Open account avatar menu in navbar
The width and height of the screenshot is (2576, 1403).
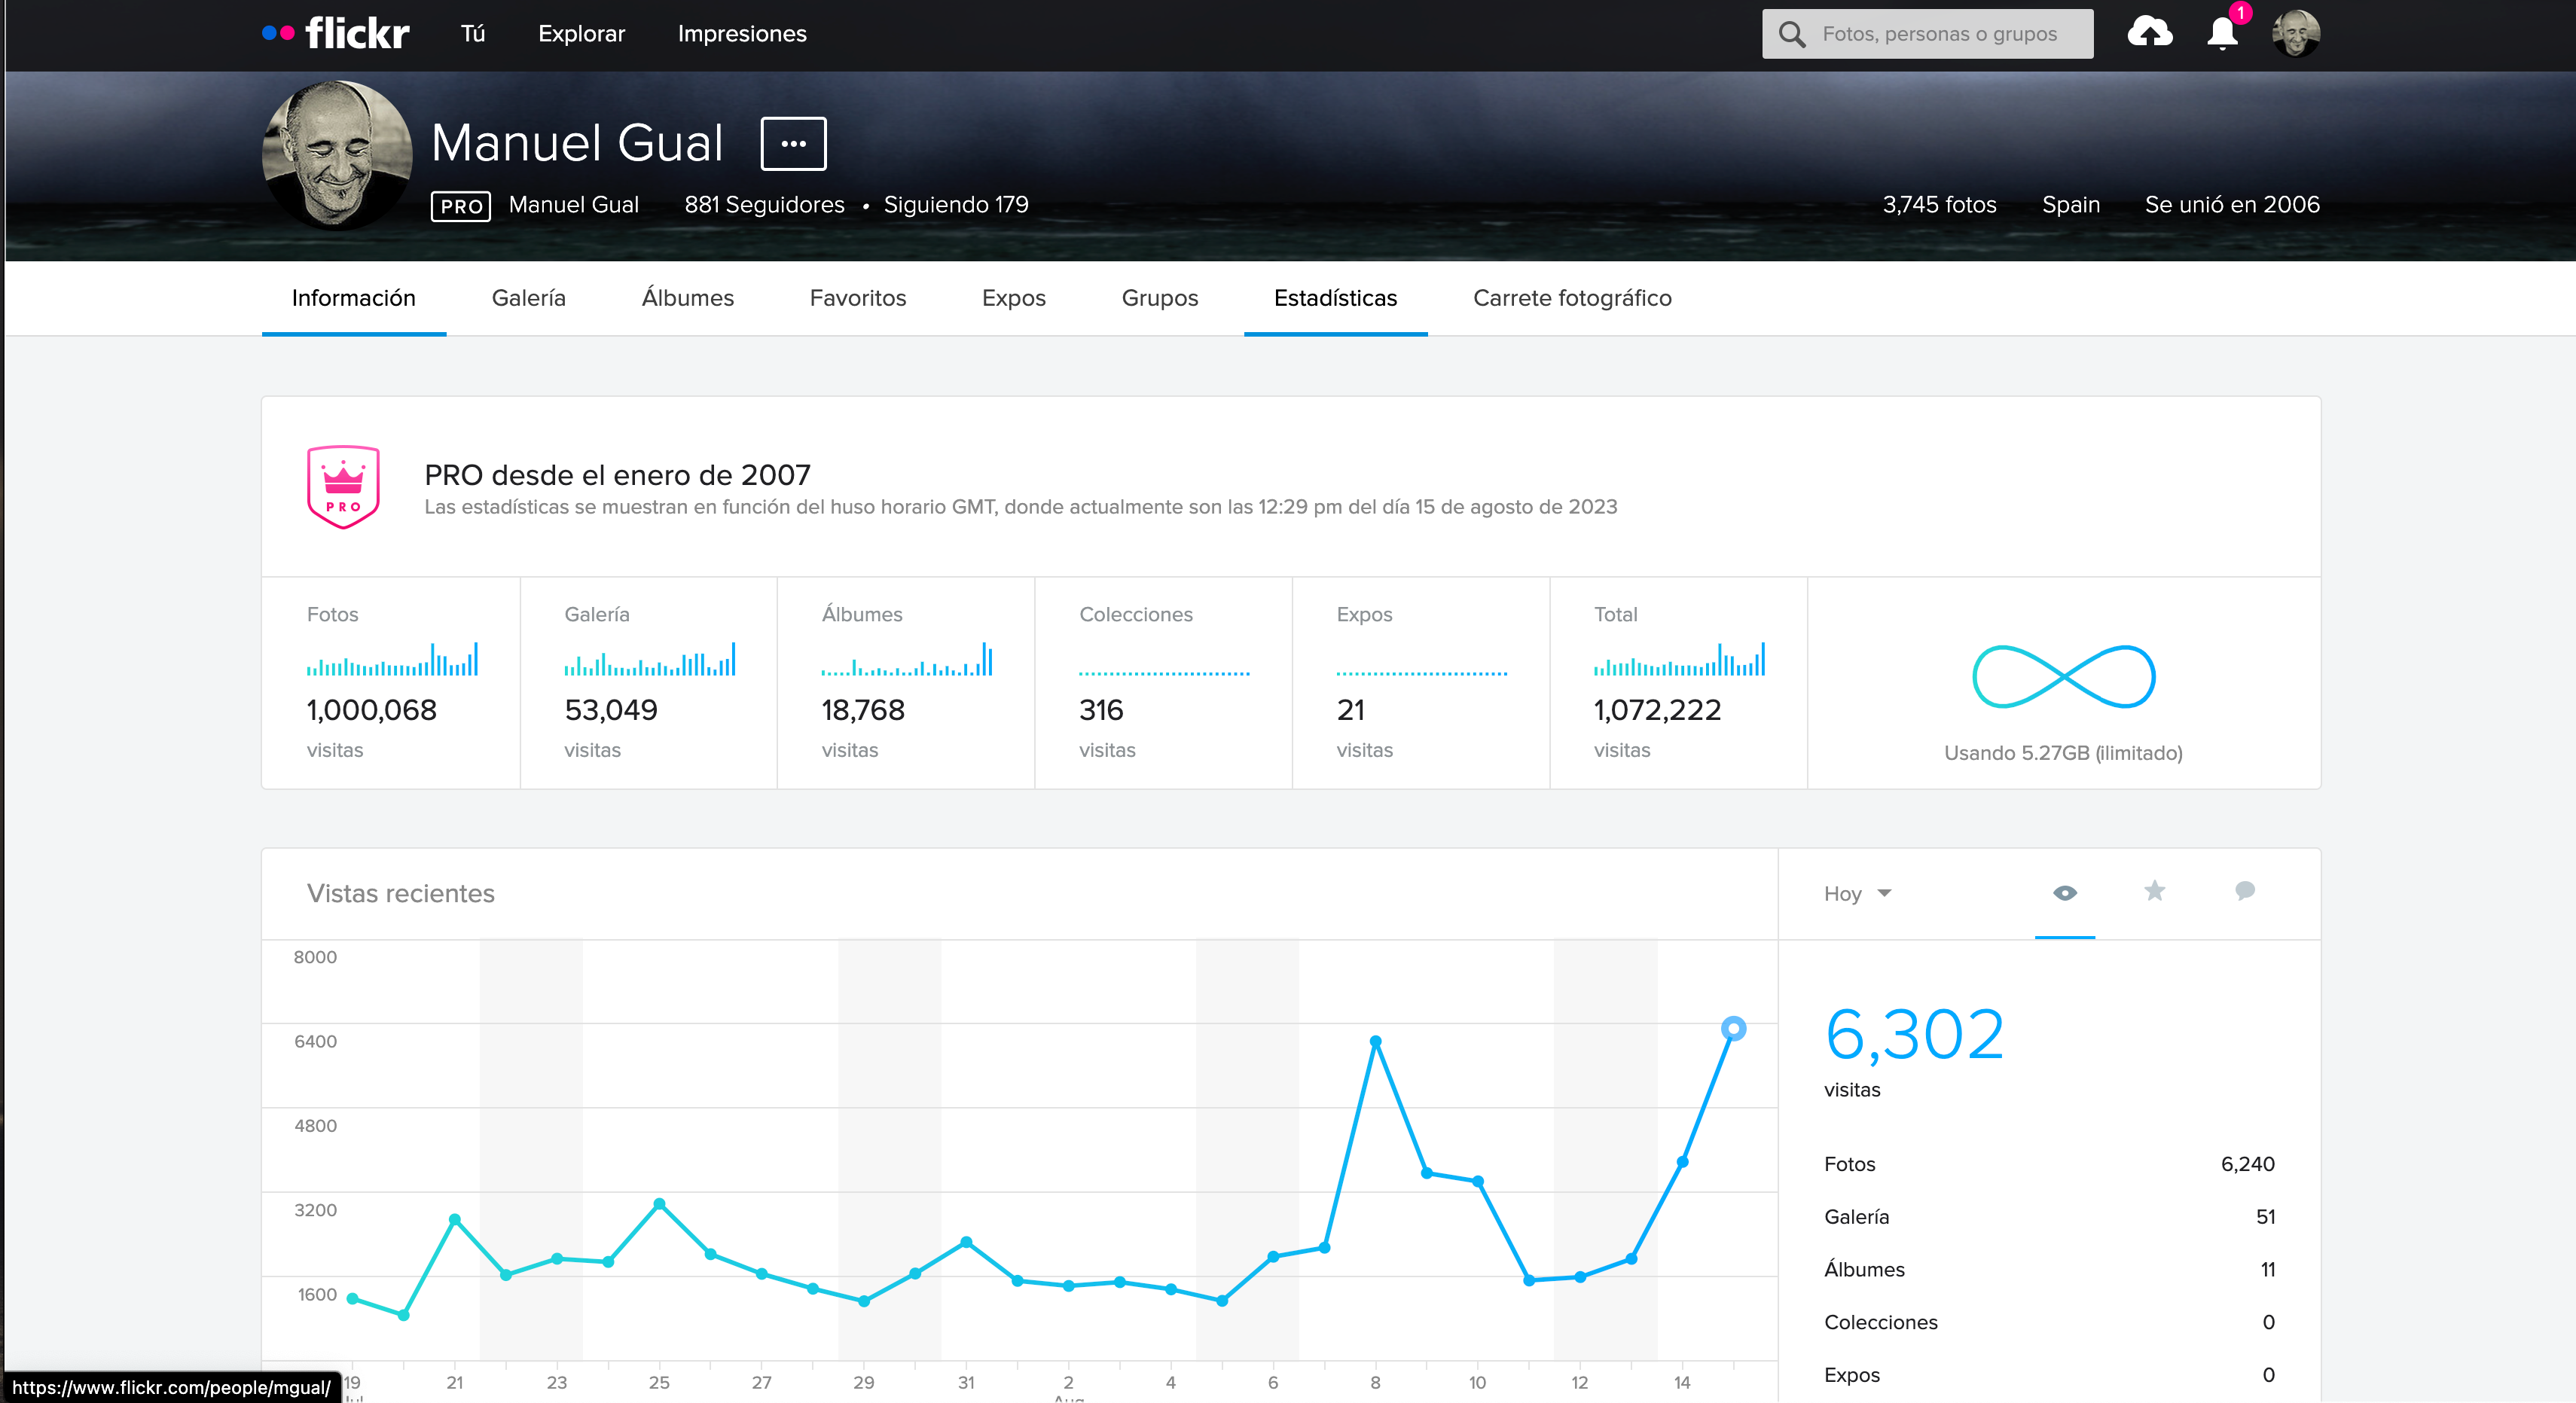(x=2295, y=34)
